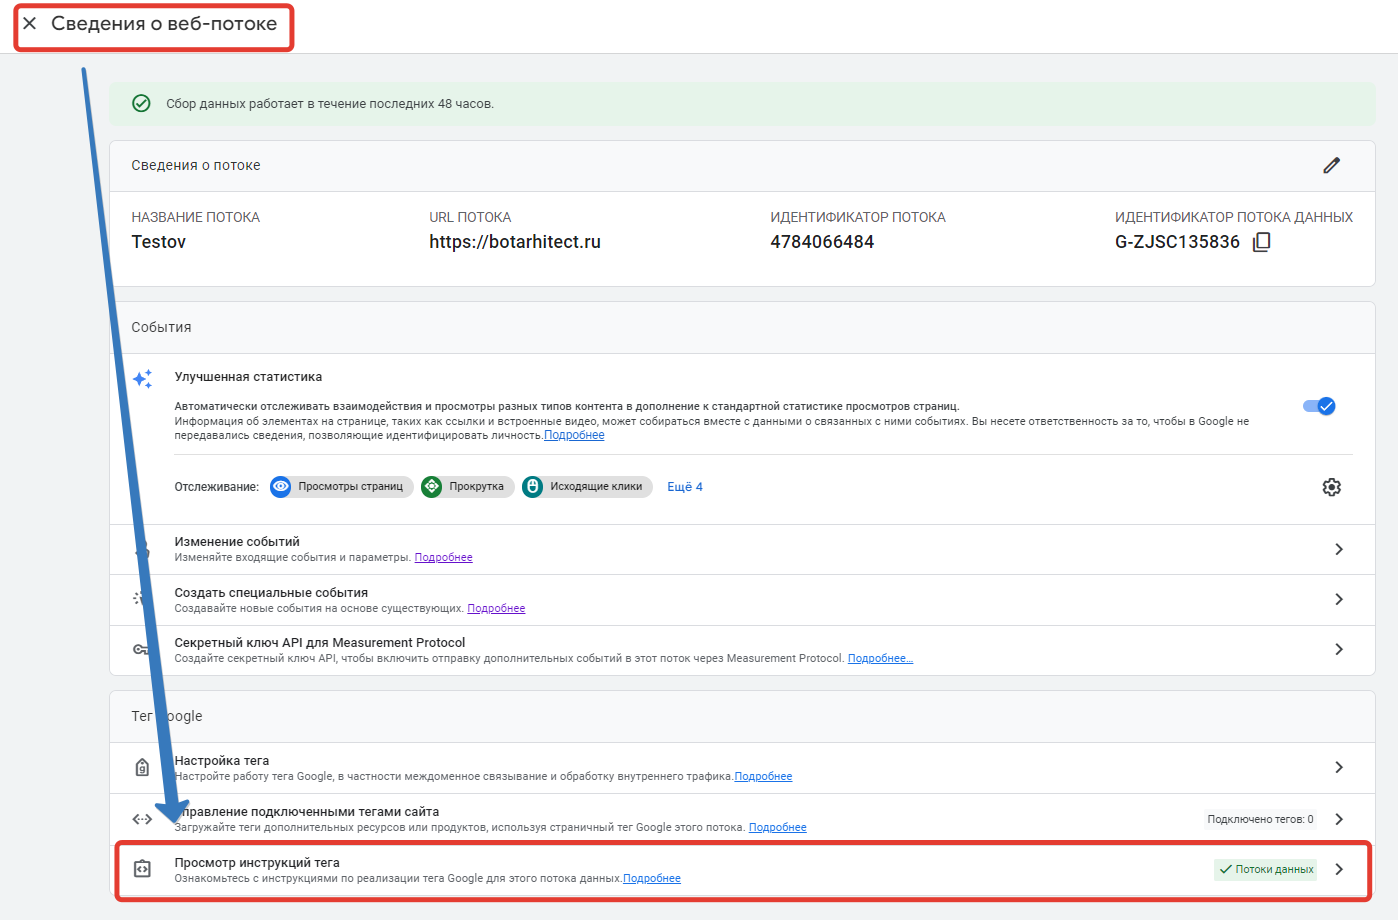
Task: Click the tag instructions code icon
Action: (x=142, y=869)
